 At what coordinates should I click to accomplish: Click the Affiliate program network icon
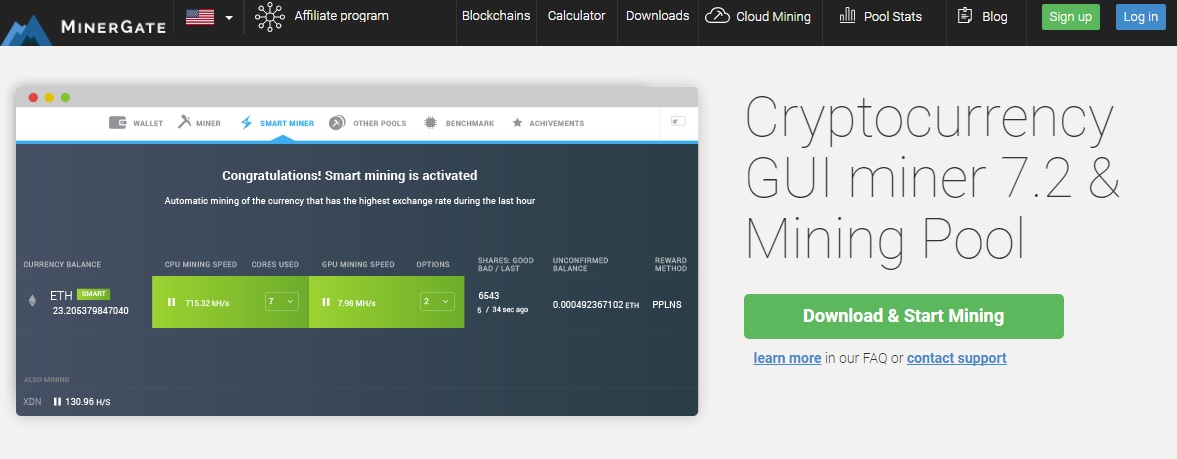click(269, 17)
